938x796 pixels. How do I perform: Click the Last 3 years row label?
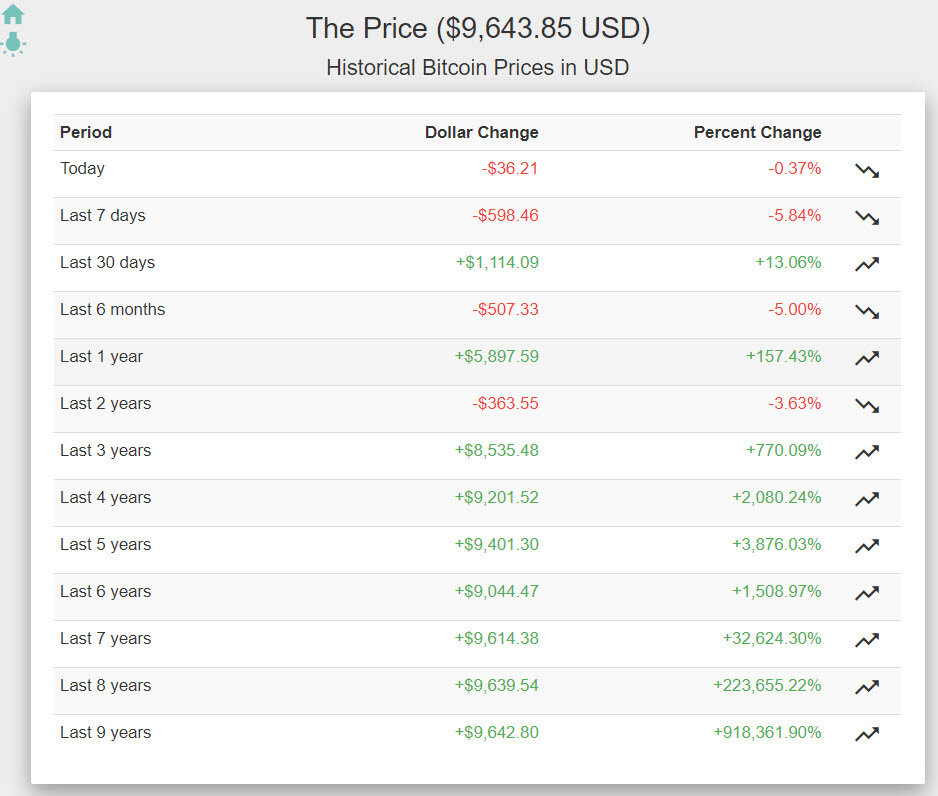(x=105, y=450)
